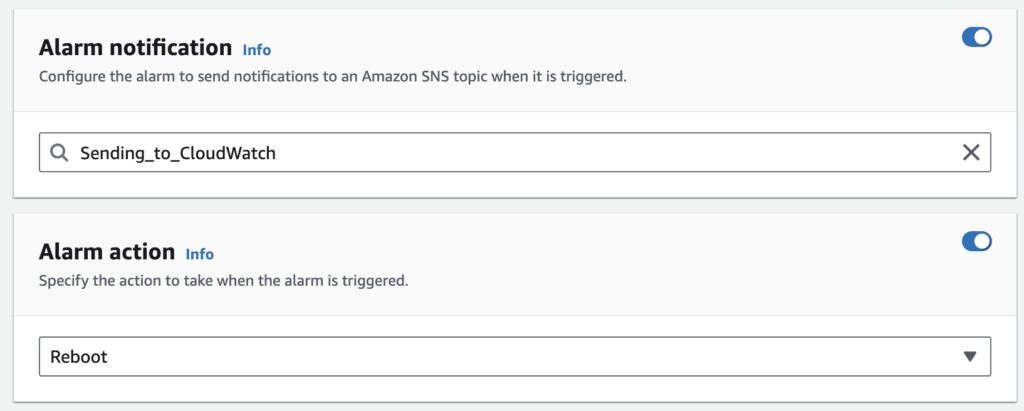Clear the SNS topic search field
The width and height of the screenshot is (1024, 411).
pos(970,153)
